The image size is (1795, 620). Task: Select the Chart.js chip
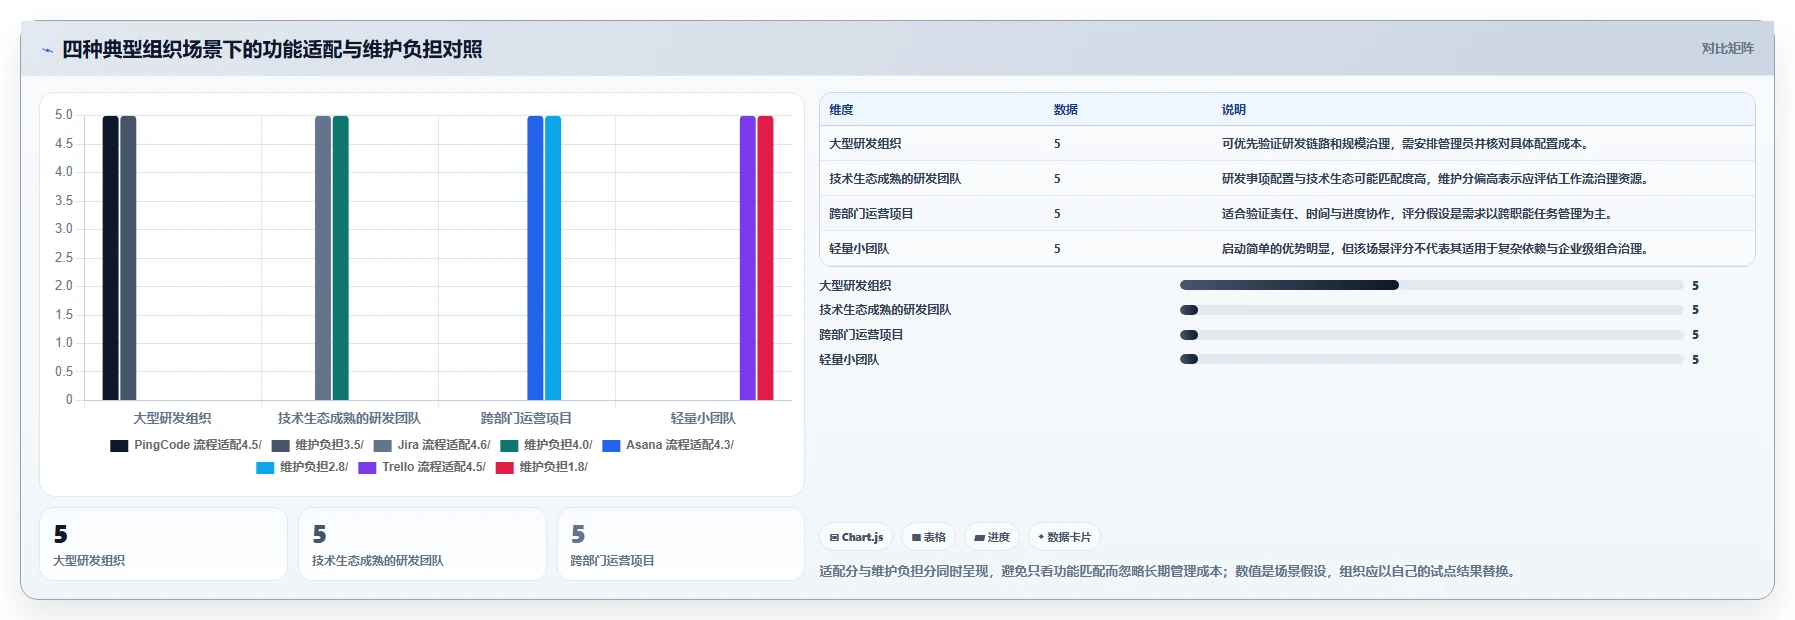click(x=856, y=537)
